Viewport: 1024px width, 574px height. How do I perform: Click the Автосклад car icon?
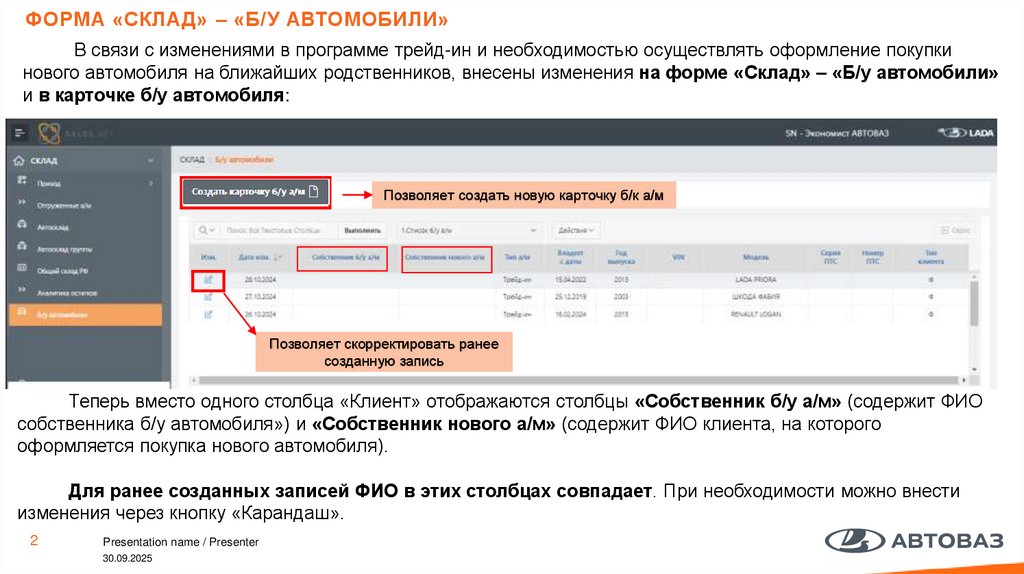[22, 225]
